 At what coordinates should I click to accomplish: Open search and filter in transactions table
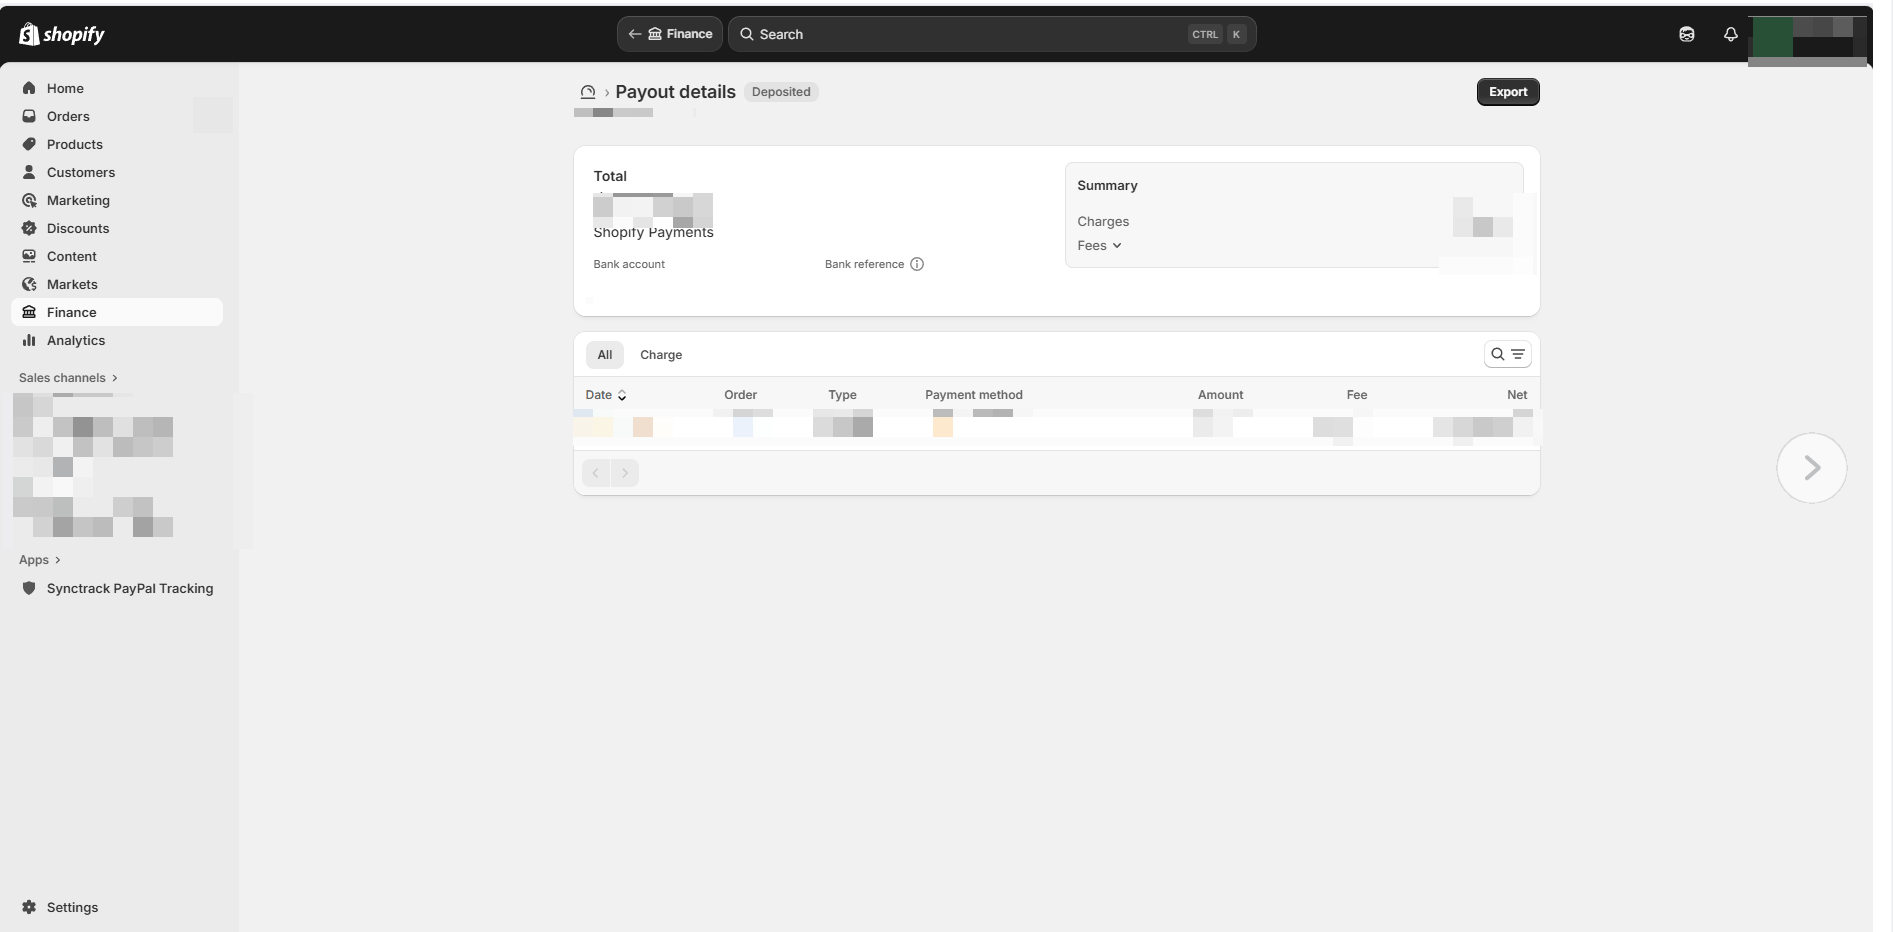[x=1507, y=354]
